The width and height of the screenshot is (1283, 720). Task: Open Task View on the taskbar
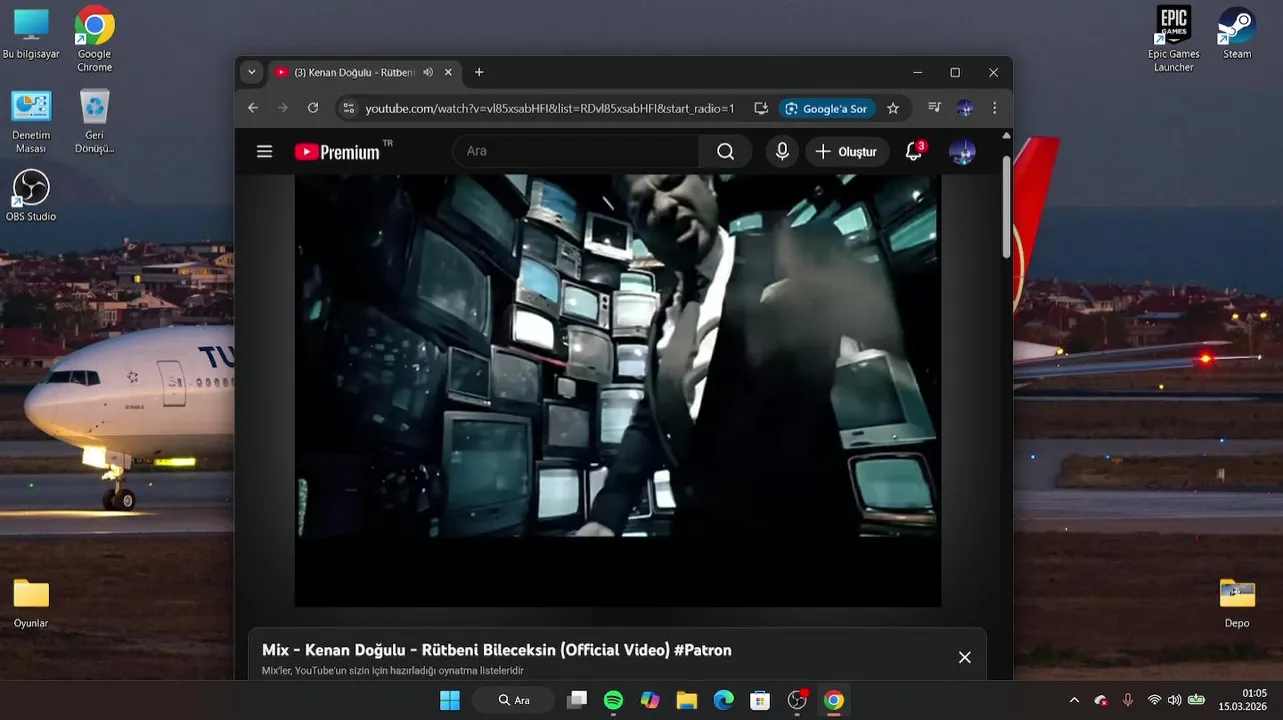coord(577,700)
